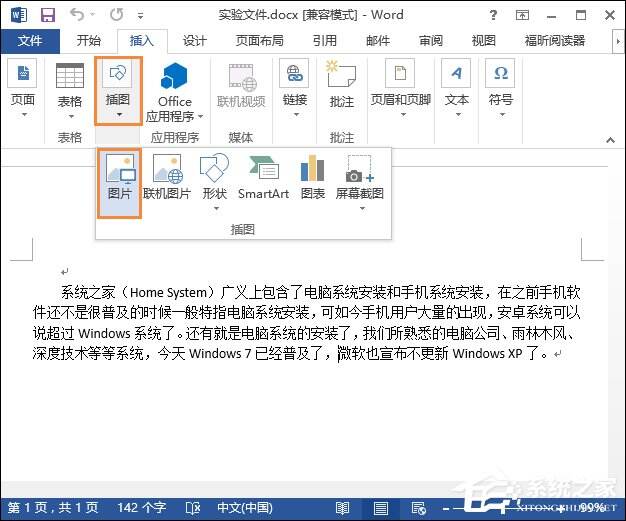Switch to Web Layout view
The height and width of the screenshot is (521, 626).
(x=418, y=508)
